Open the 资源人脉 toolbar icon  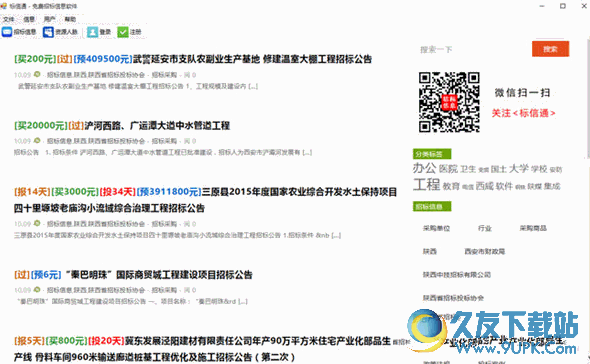pyautogui.click(x=48, y=32)
